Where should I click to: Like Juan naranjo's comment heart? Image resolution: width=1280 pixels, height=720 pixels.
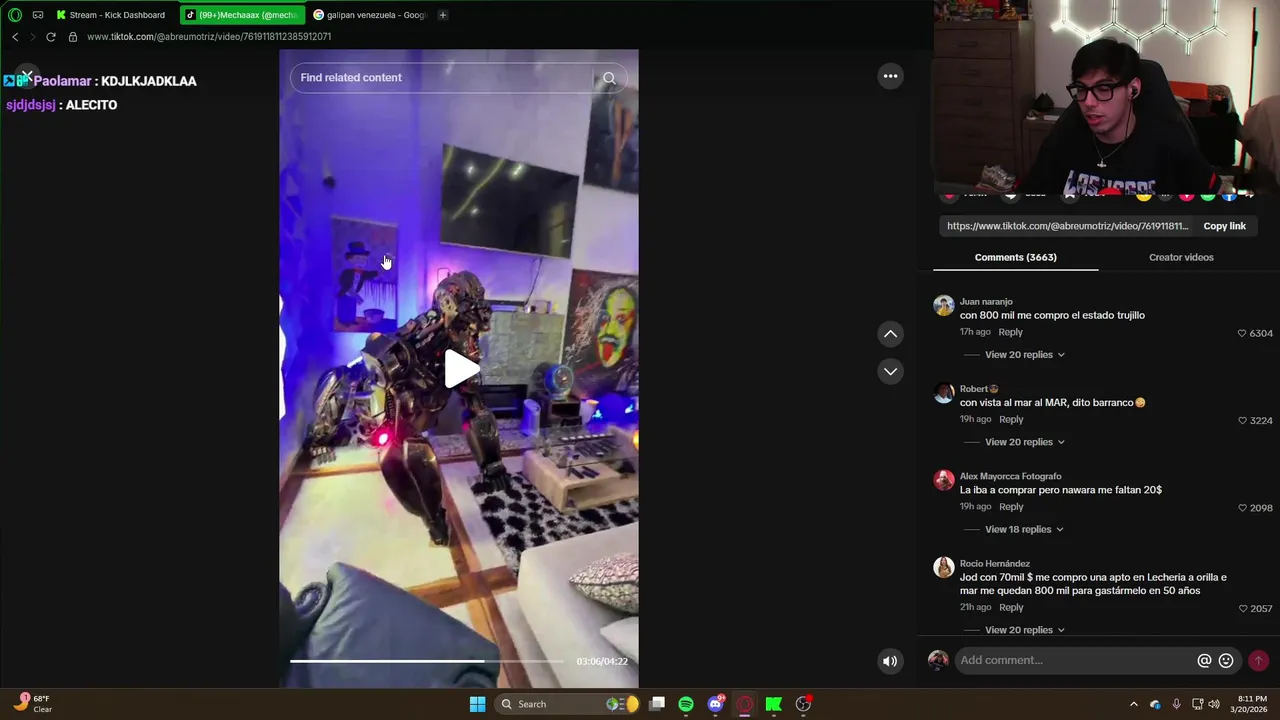tap(1242, 333)
